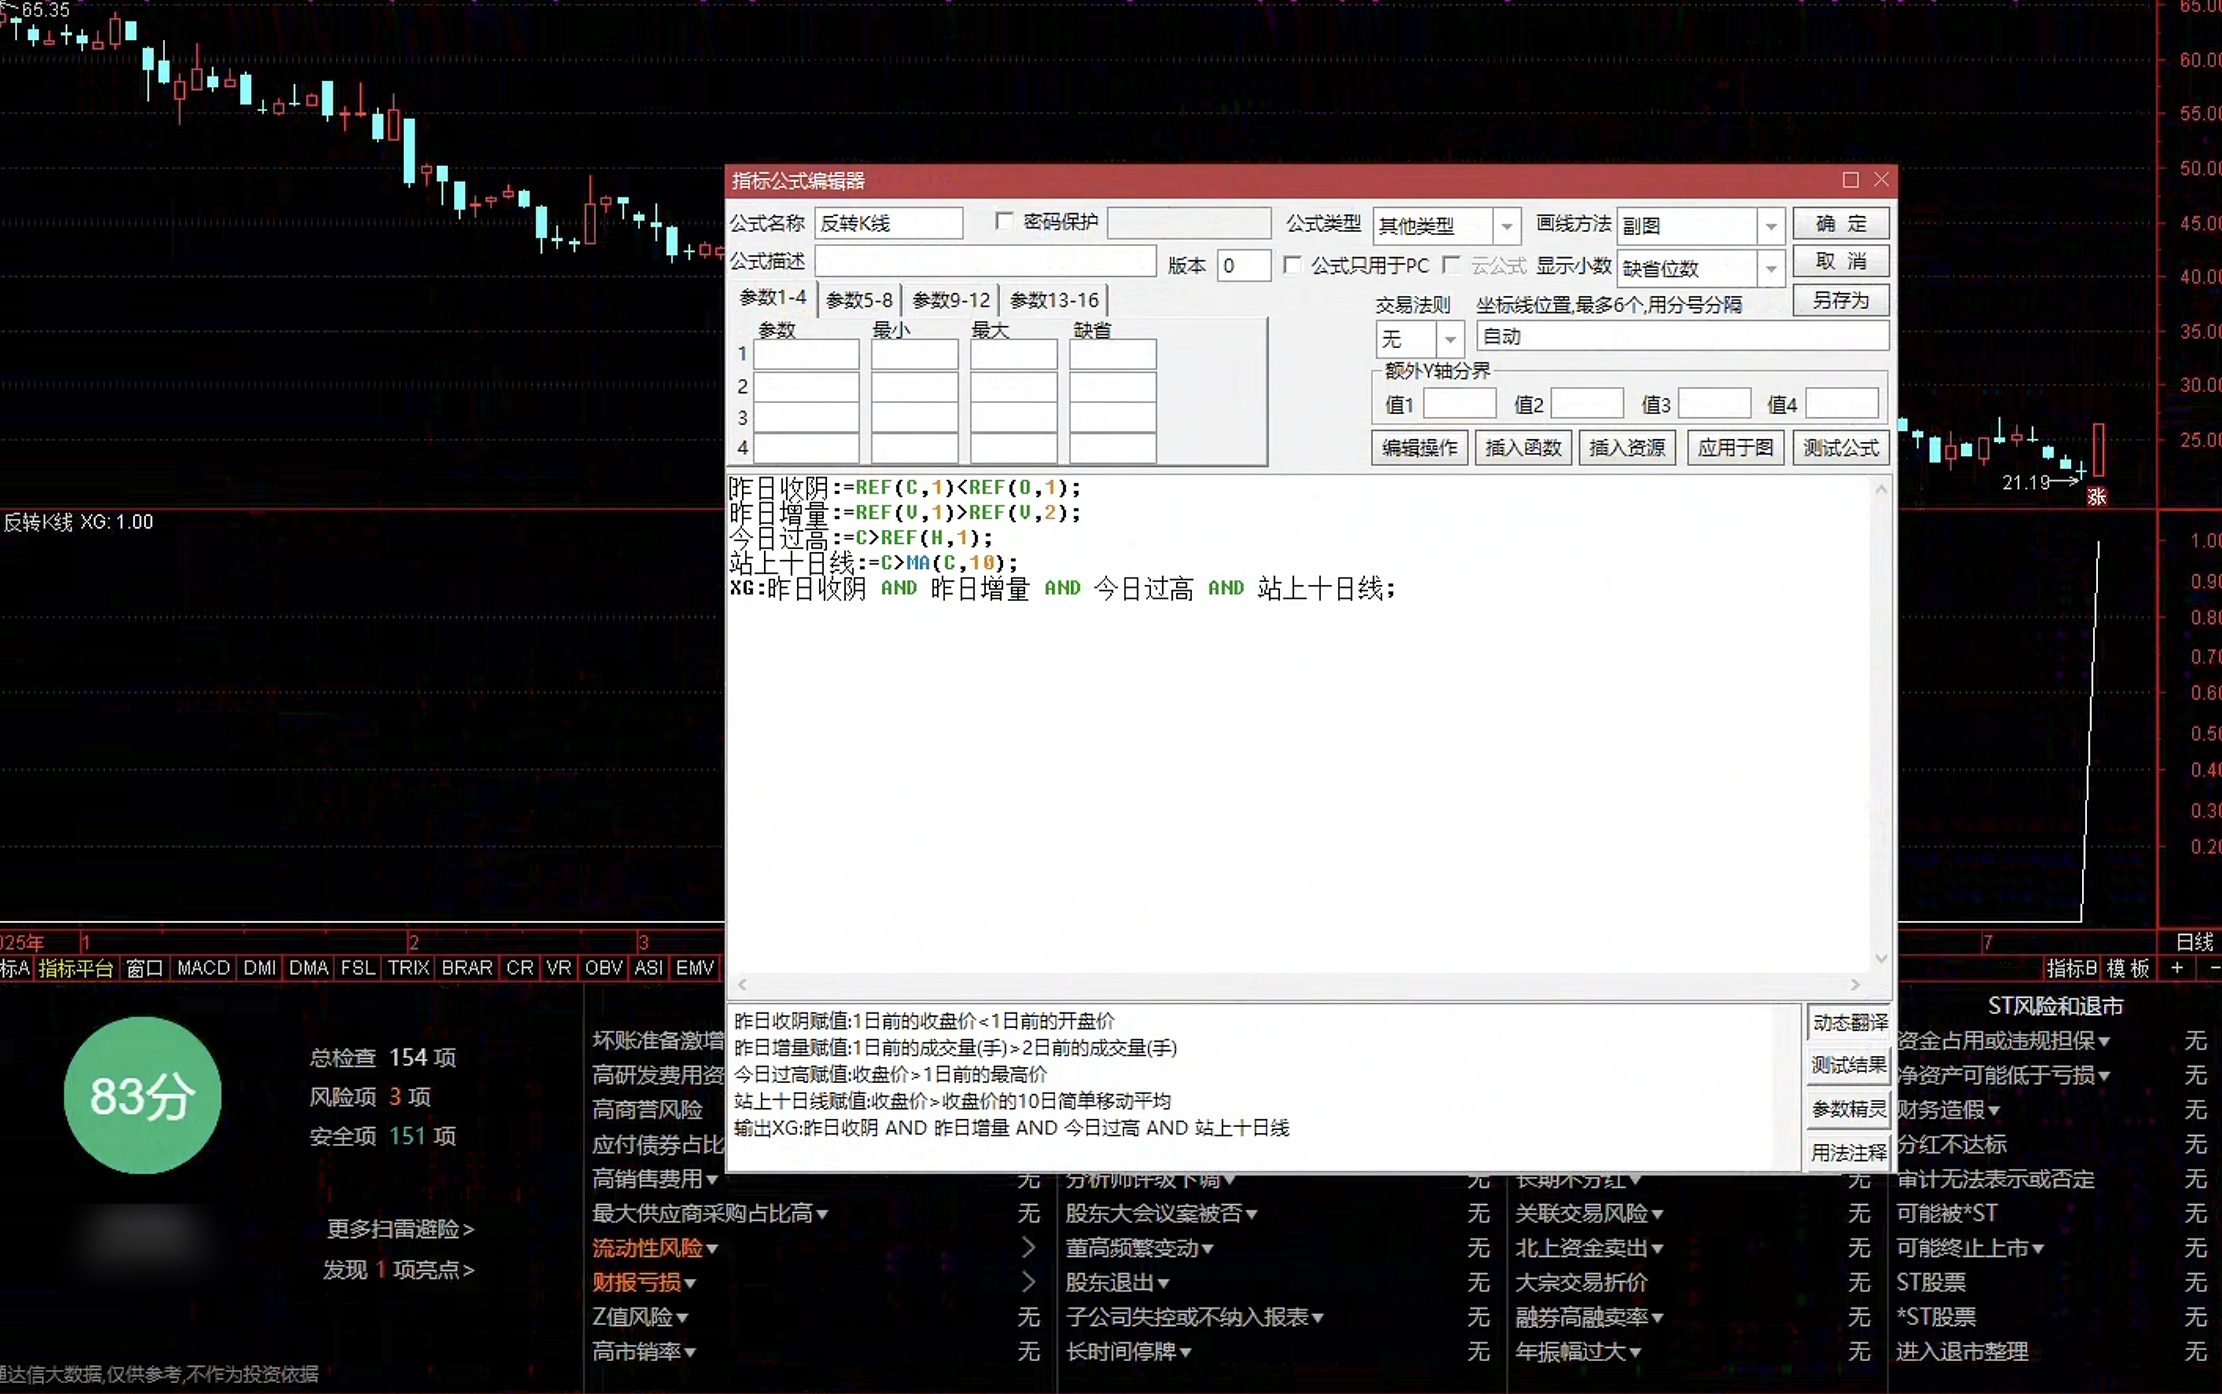Viewport: 2222px width, 1394px height.
Task: Open 公式类型 dropdown
Action: [1506, 226]
